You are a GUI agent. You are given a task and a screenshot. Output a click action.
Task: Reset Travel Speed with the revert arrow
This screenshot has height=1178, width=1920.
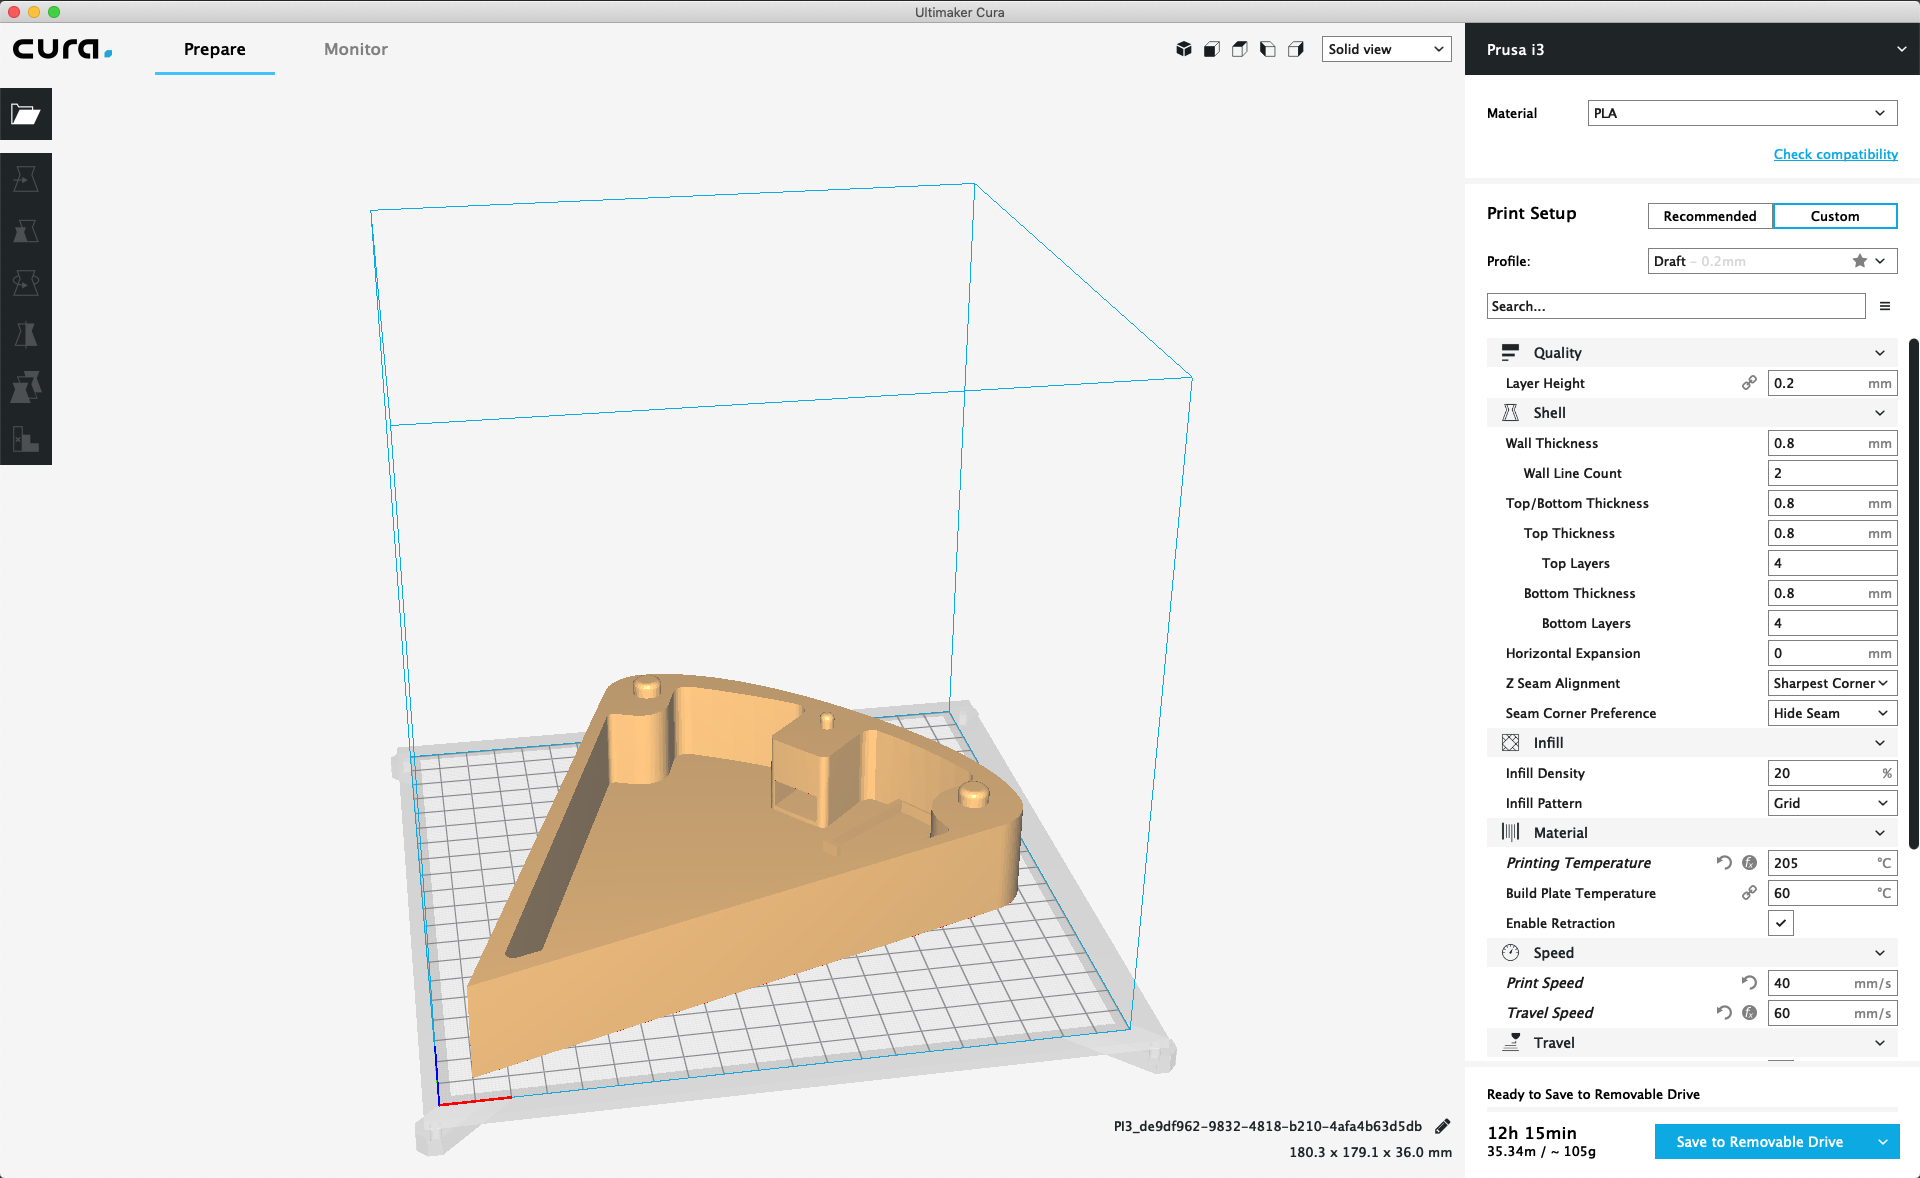tap(1724, 1012)
